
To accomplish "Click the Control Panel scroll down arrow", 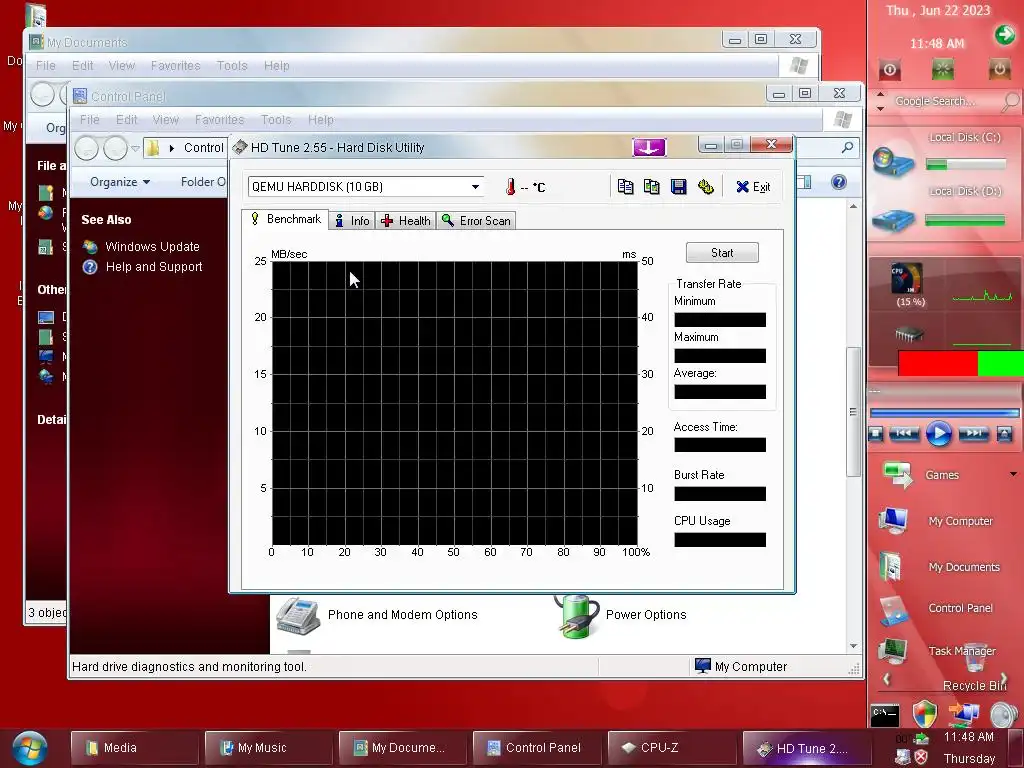I will tap(853, 646).
